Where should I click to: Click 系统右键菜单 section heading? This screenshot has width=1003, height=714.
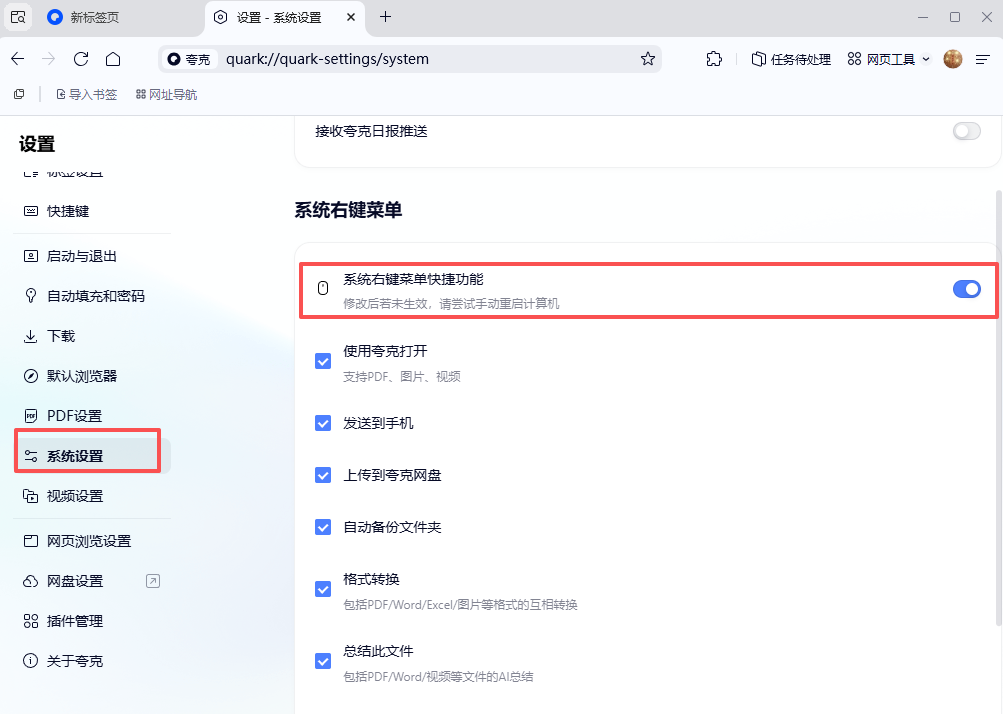click(348, 210)
